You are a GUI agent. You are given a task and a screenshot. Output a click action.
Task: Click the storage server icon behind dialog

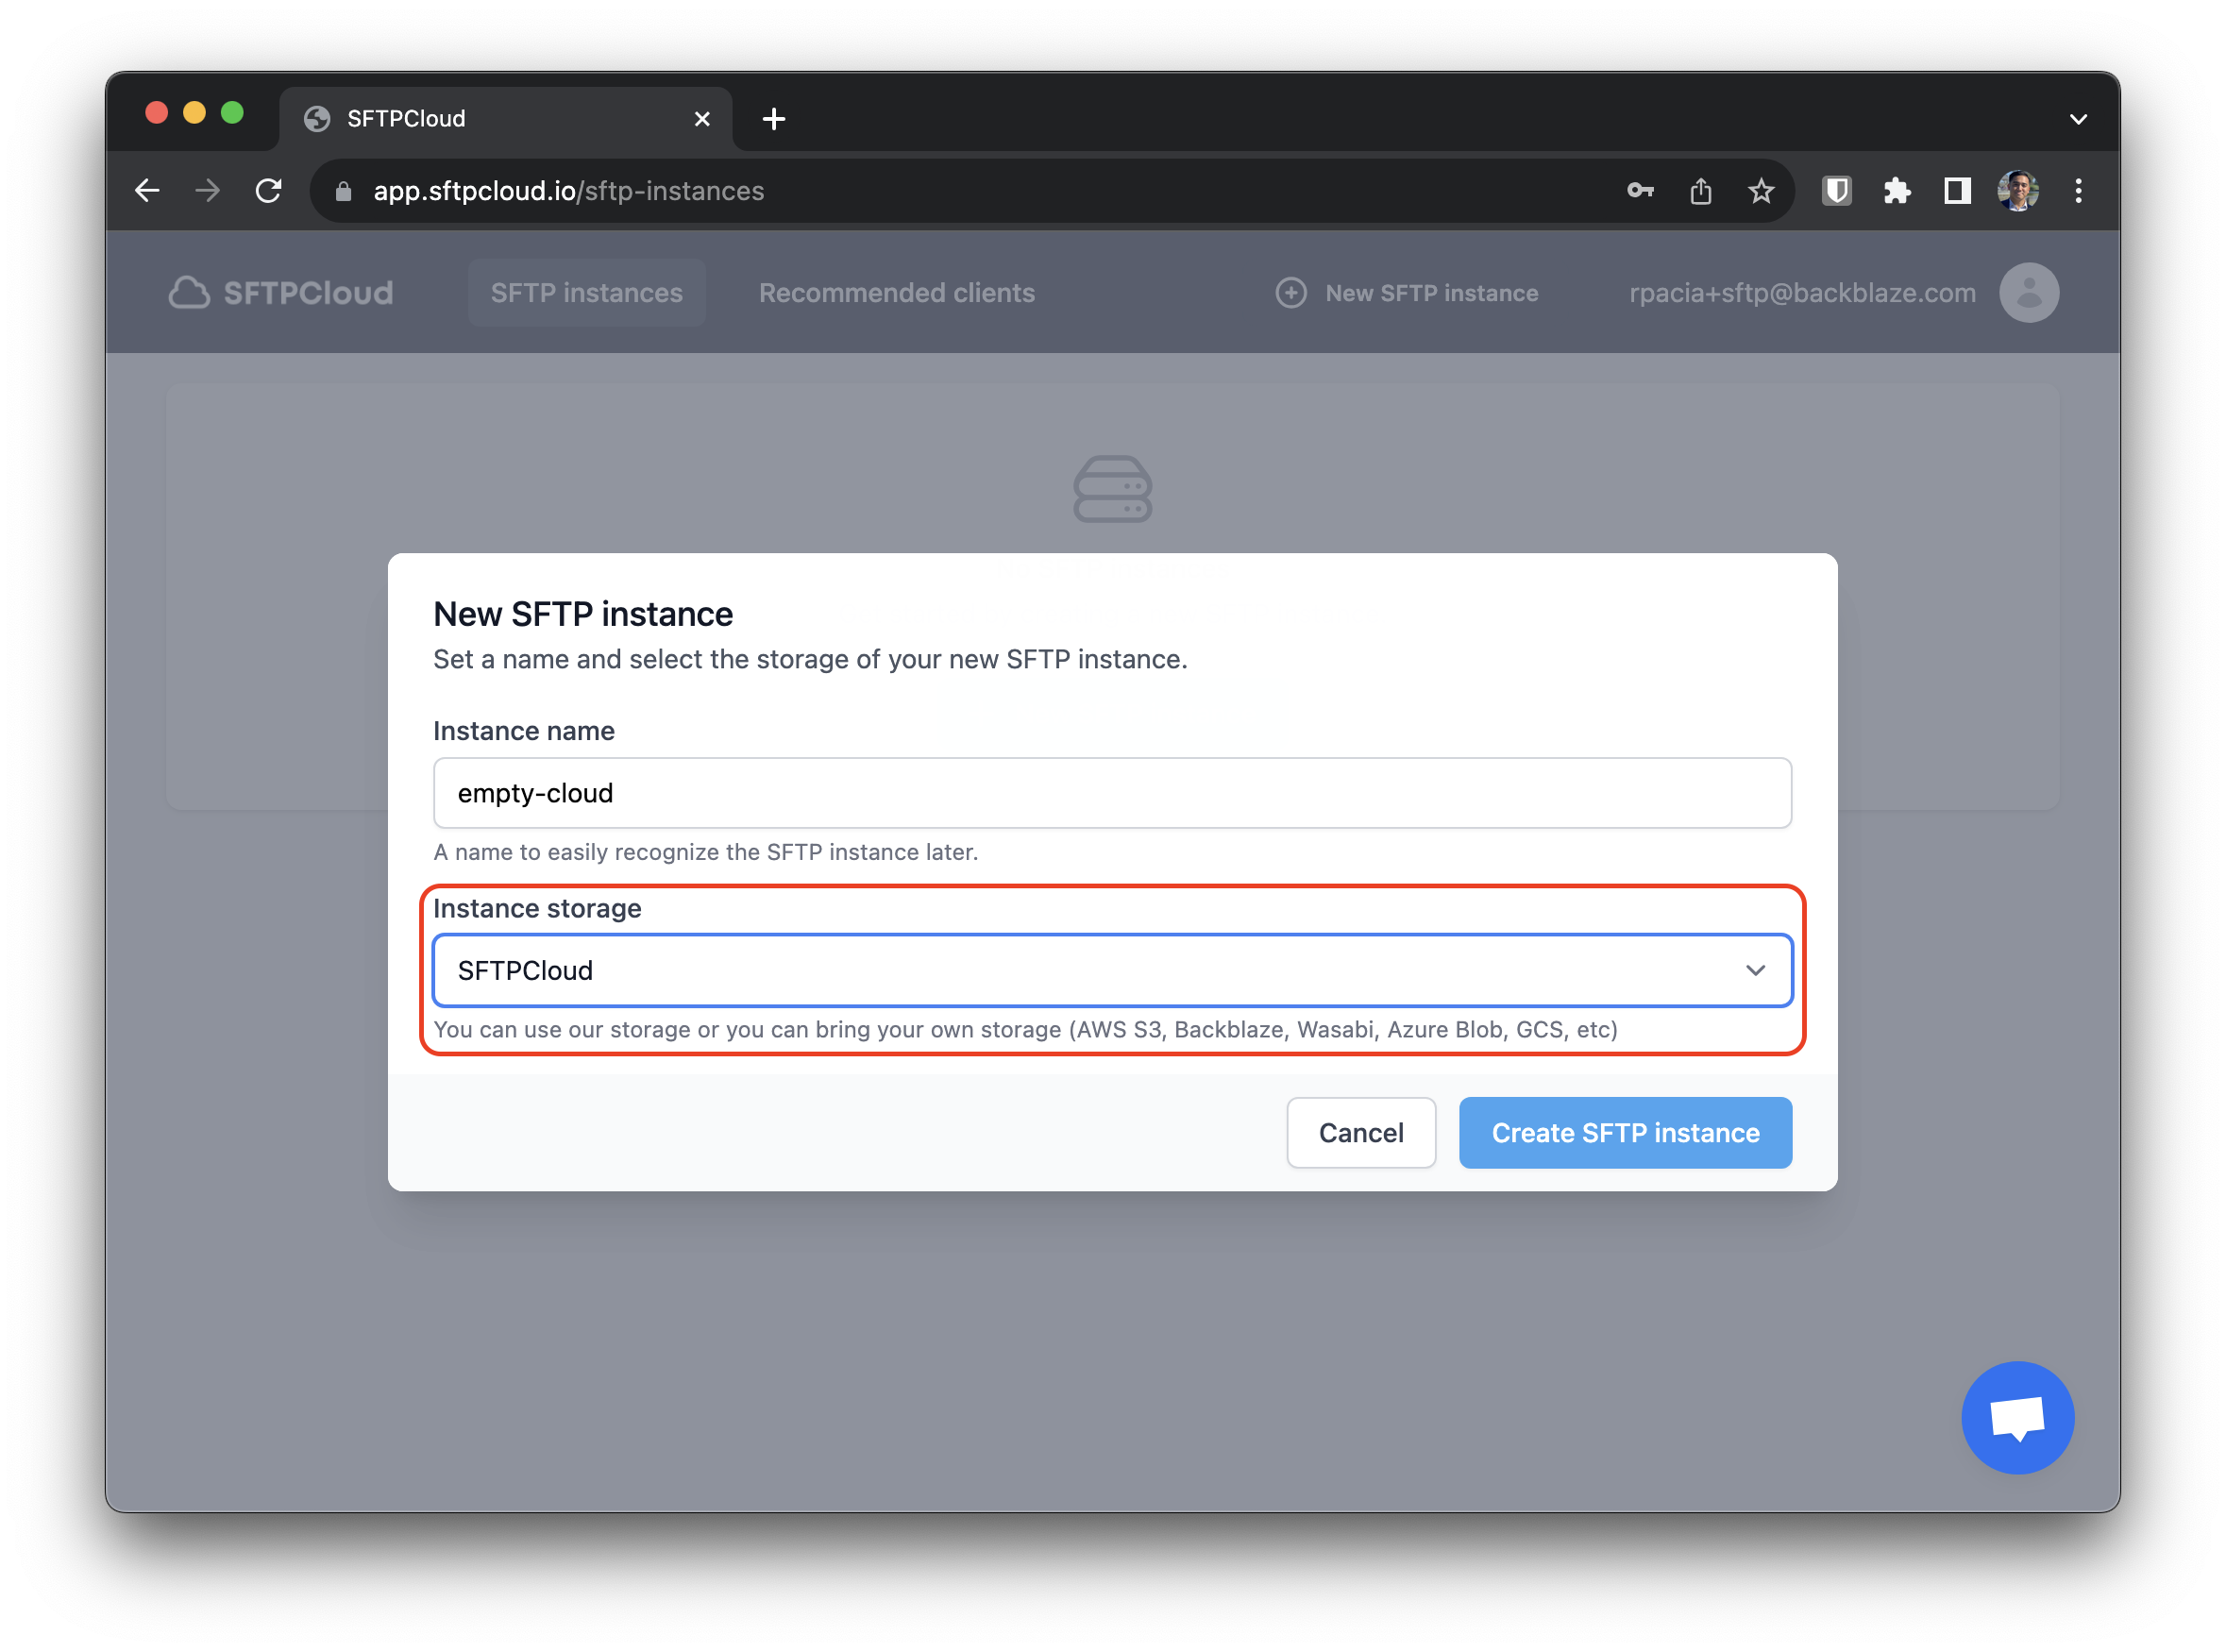[x=1112, y=489]
